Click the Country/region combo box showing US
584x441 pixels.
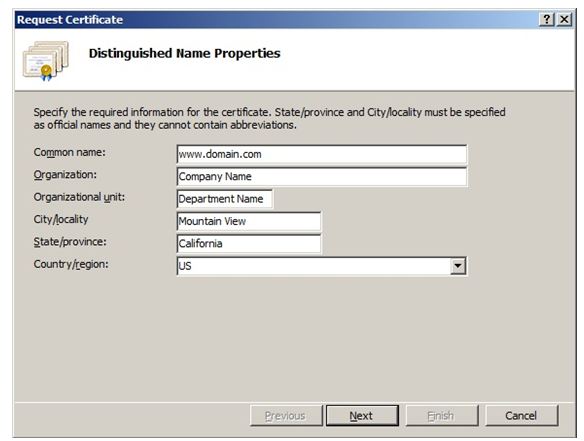click(x=321, y=266)
